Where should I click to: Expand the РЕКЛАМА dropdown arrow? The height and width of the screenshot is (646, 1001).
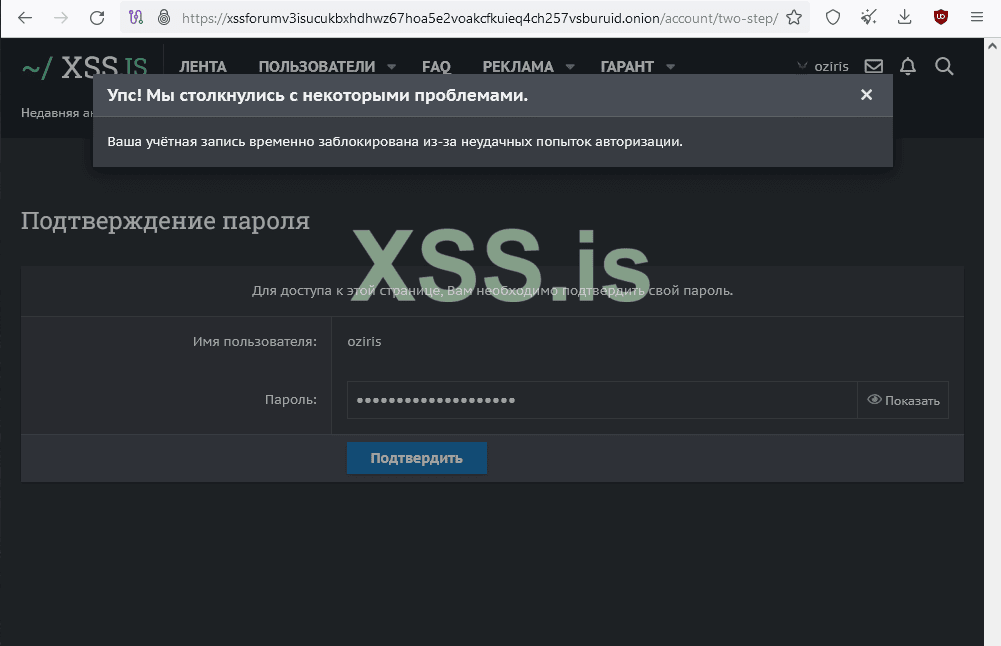click(x=570, y=66)
